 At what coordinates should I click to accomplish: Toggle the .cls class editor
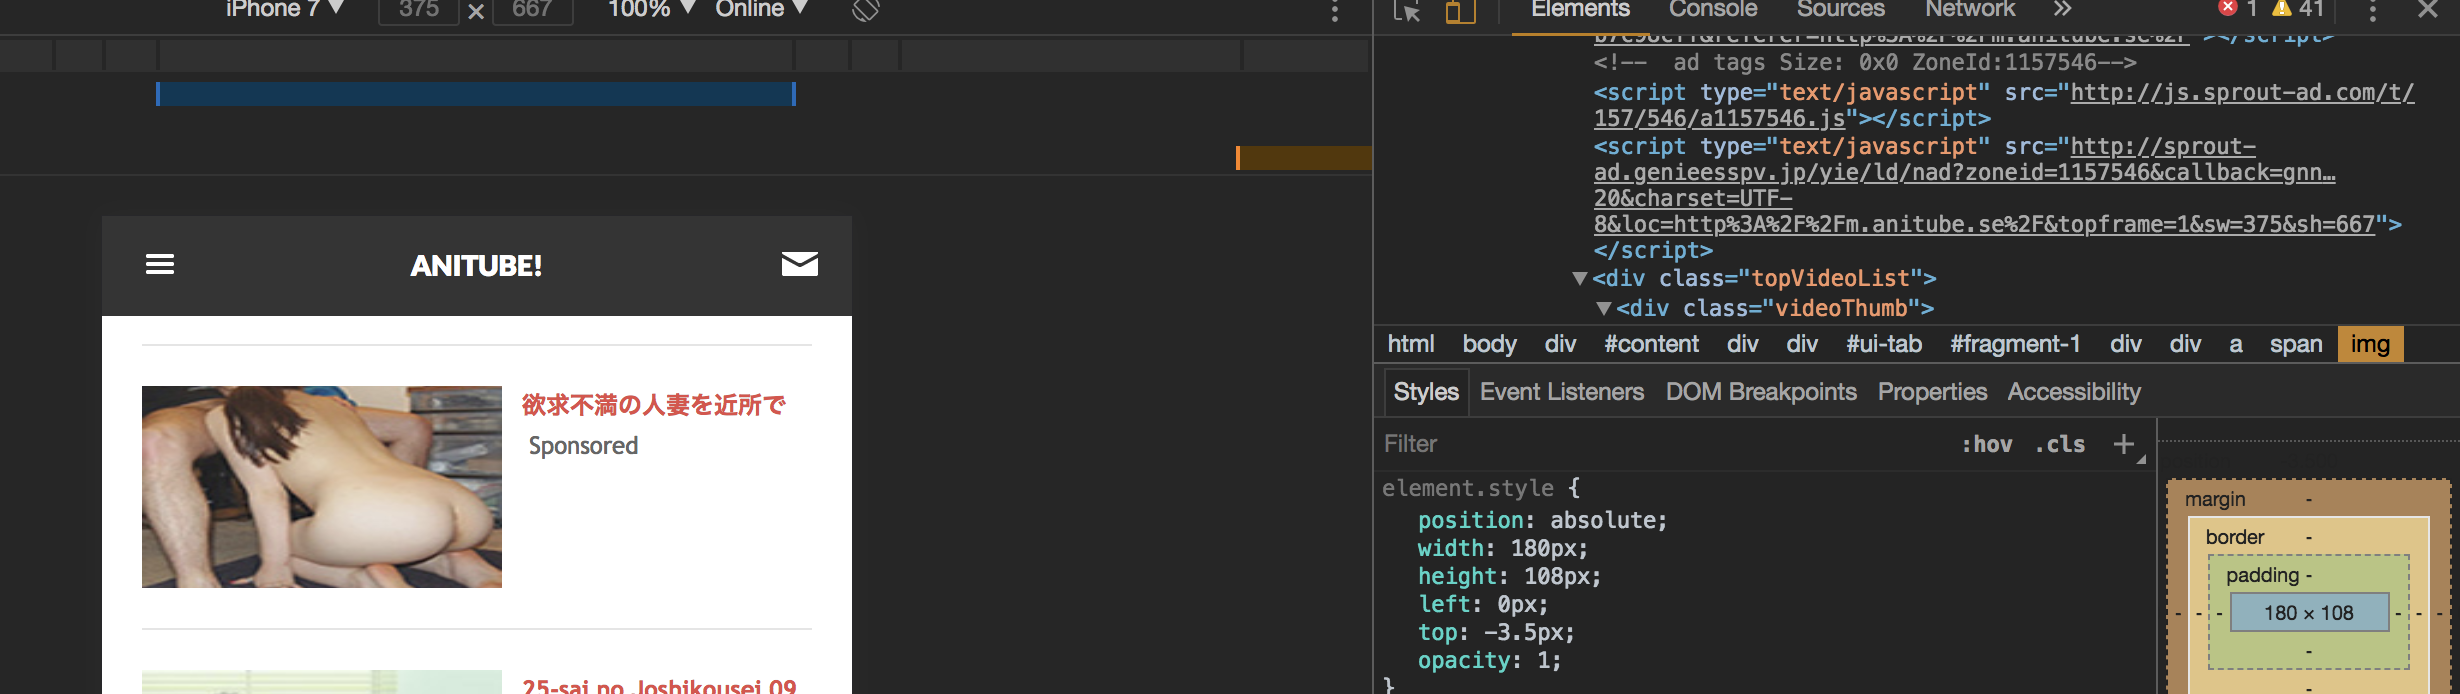(x=2060, y=444)
